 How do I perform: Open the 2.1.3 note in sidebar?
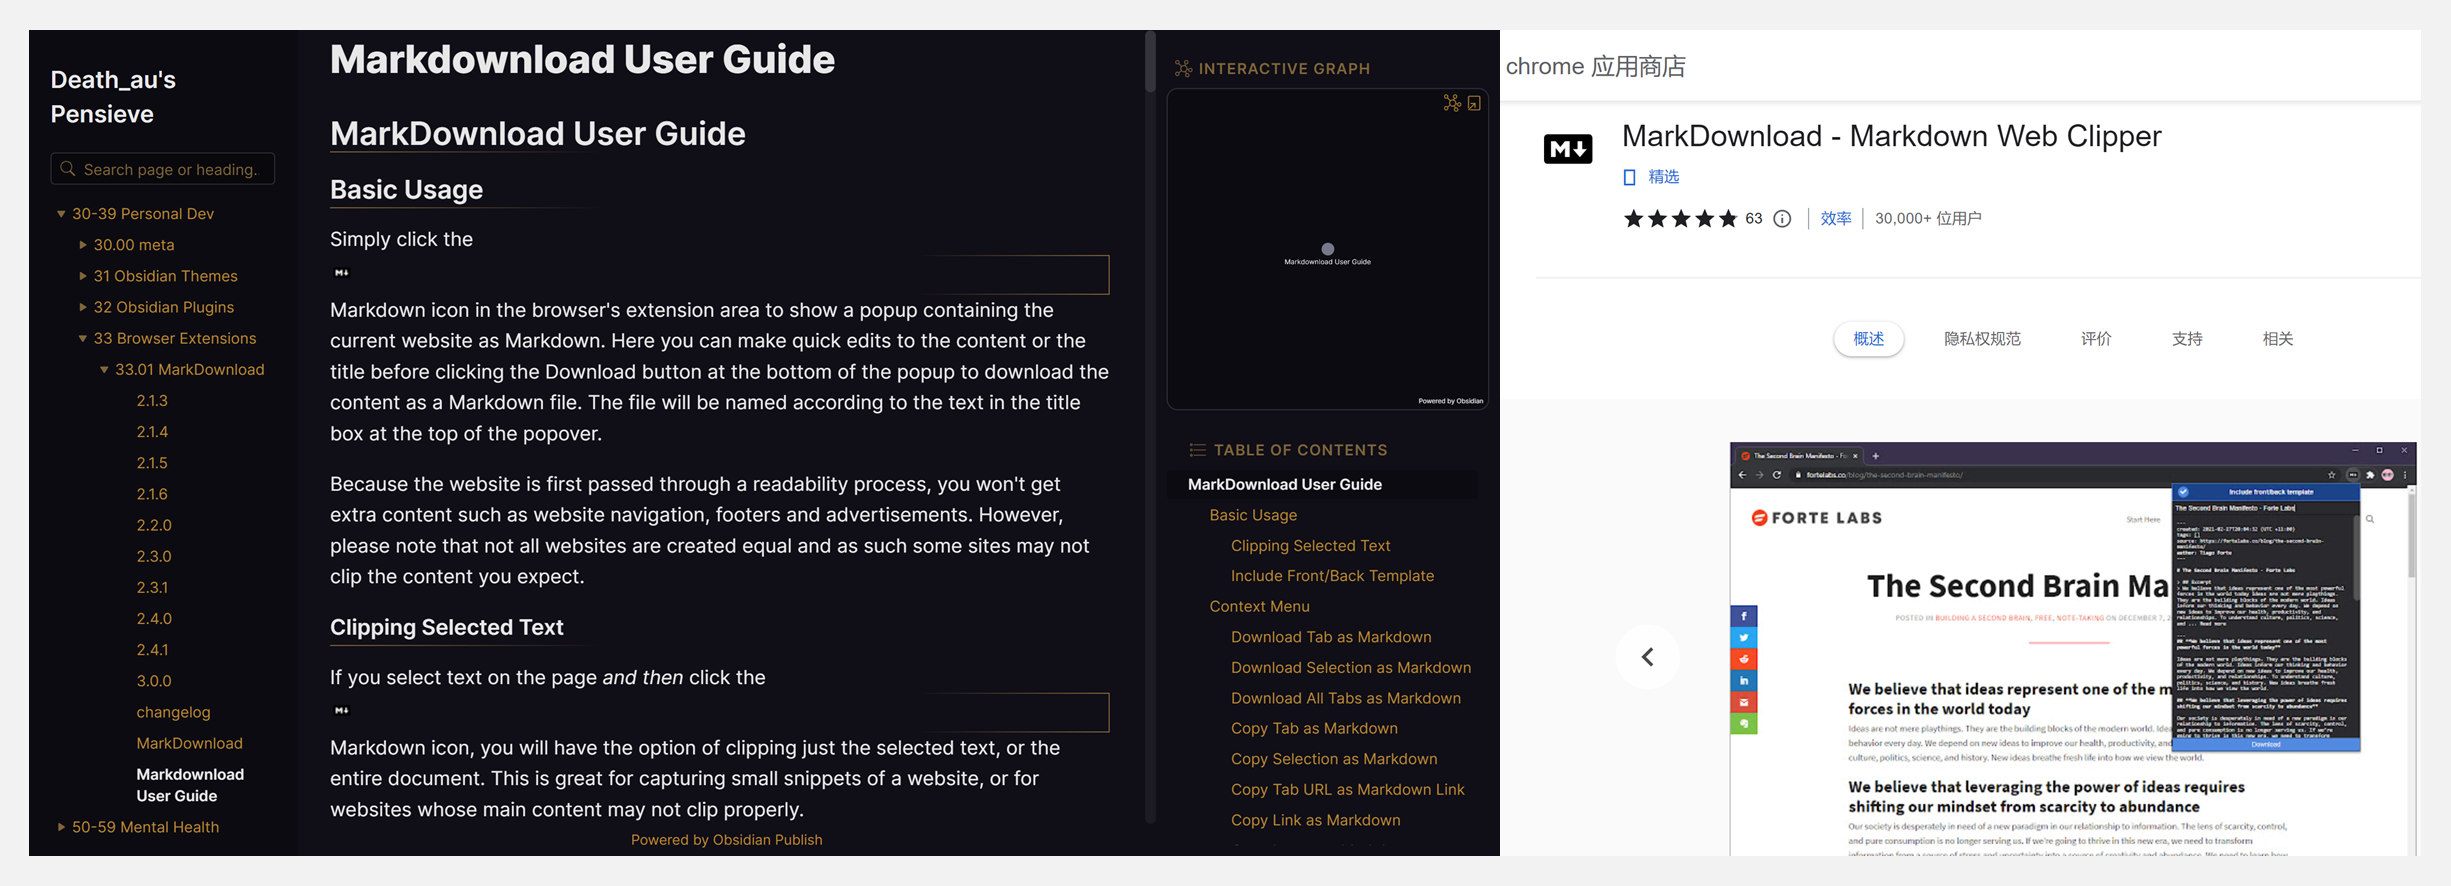point(152,401)
